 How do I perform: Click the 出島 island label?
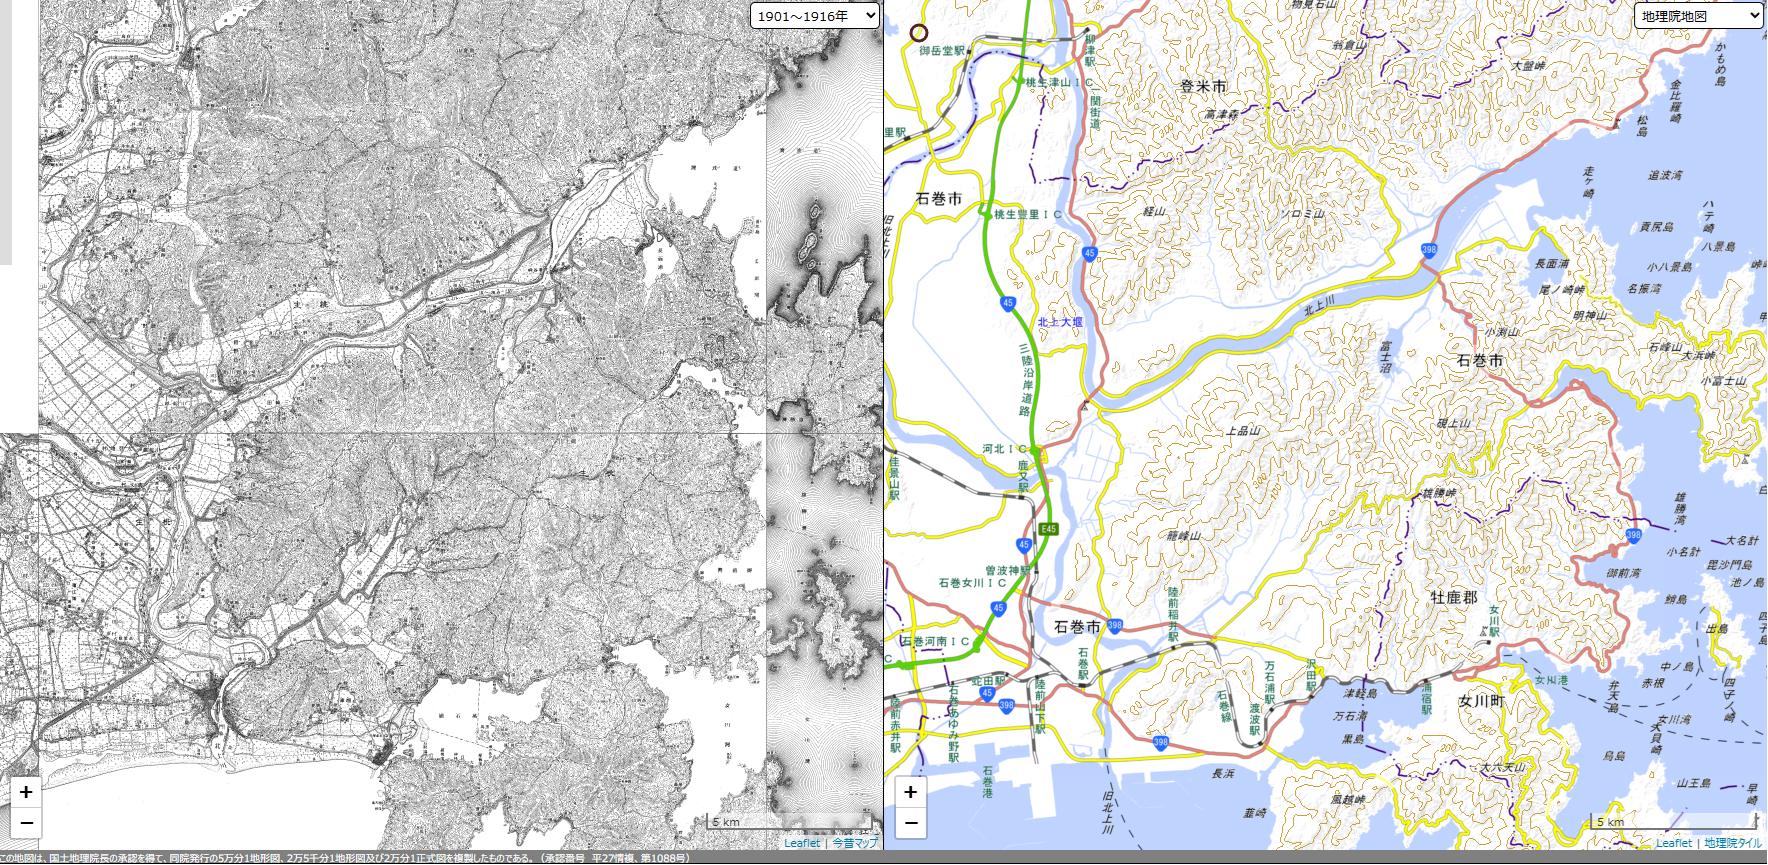point(1717,629)
